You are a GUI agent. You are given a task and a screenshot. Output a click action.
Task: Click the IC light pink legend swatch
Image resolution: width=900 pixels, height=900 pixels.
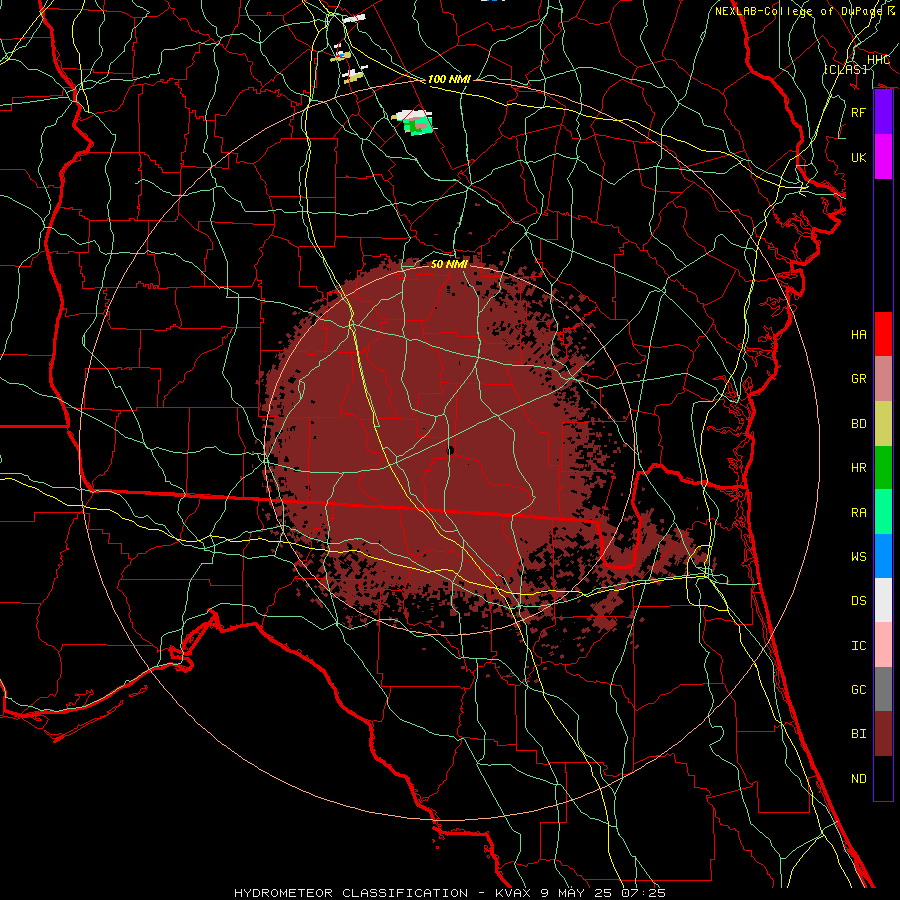(x=883, y=645)
